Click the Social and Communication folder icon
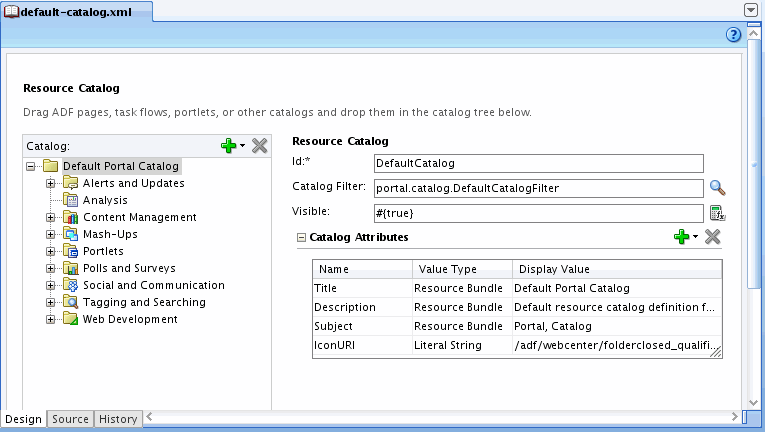Image resolution: width=765 pixels, height=432 pixels. [71, 285]
